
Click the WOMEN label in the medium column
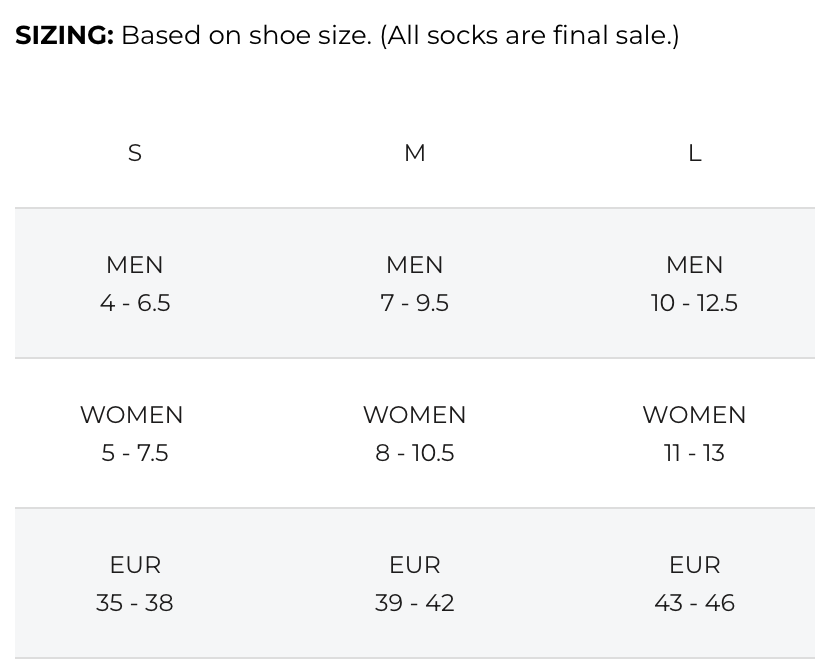(x=415, y=415)
